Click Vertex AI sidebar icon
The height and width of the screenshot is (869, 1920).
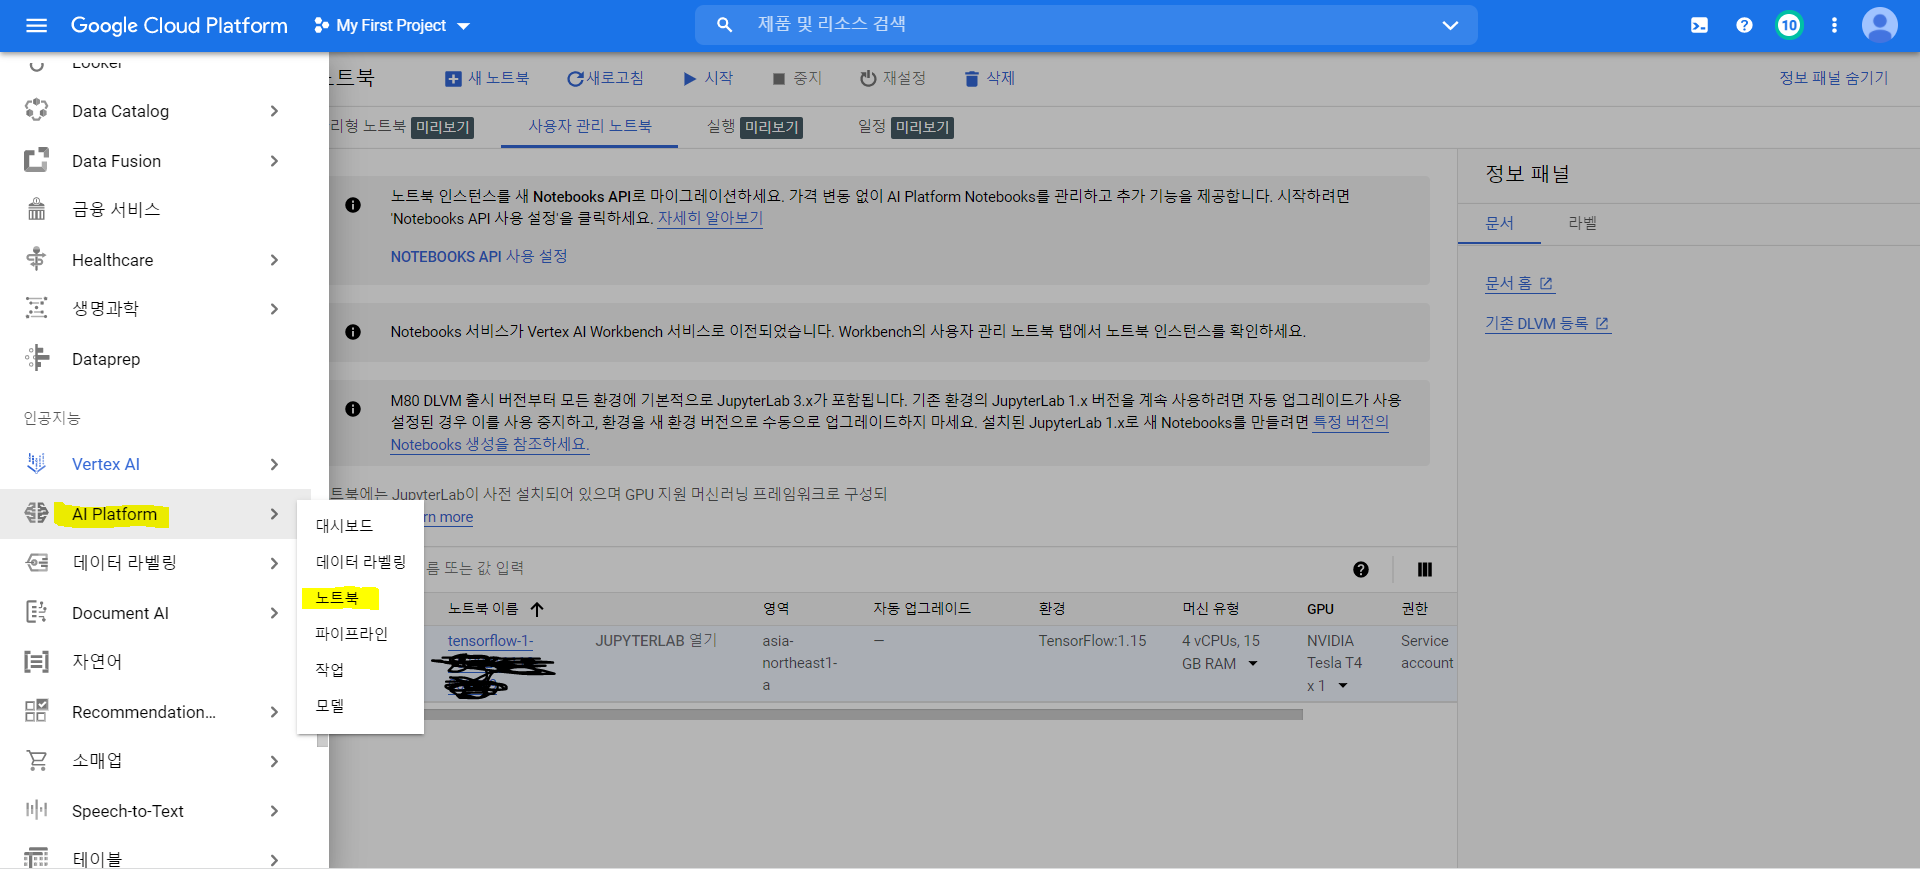tap(37, 463)
